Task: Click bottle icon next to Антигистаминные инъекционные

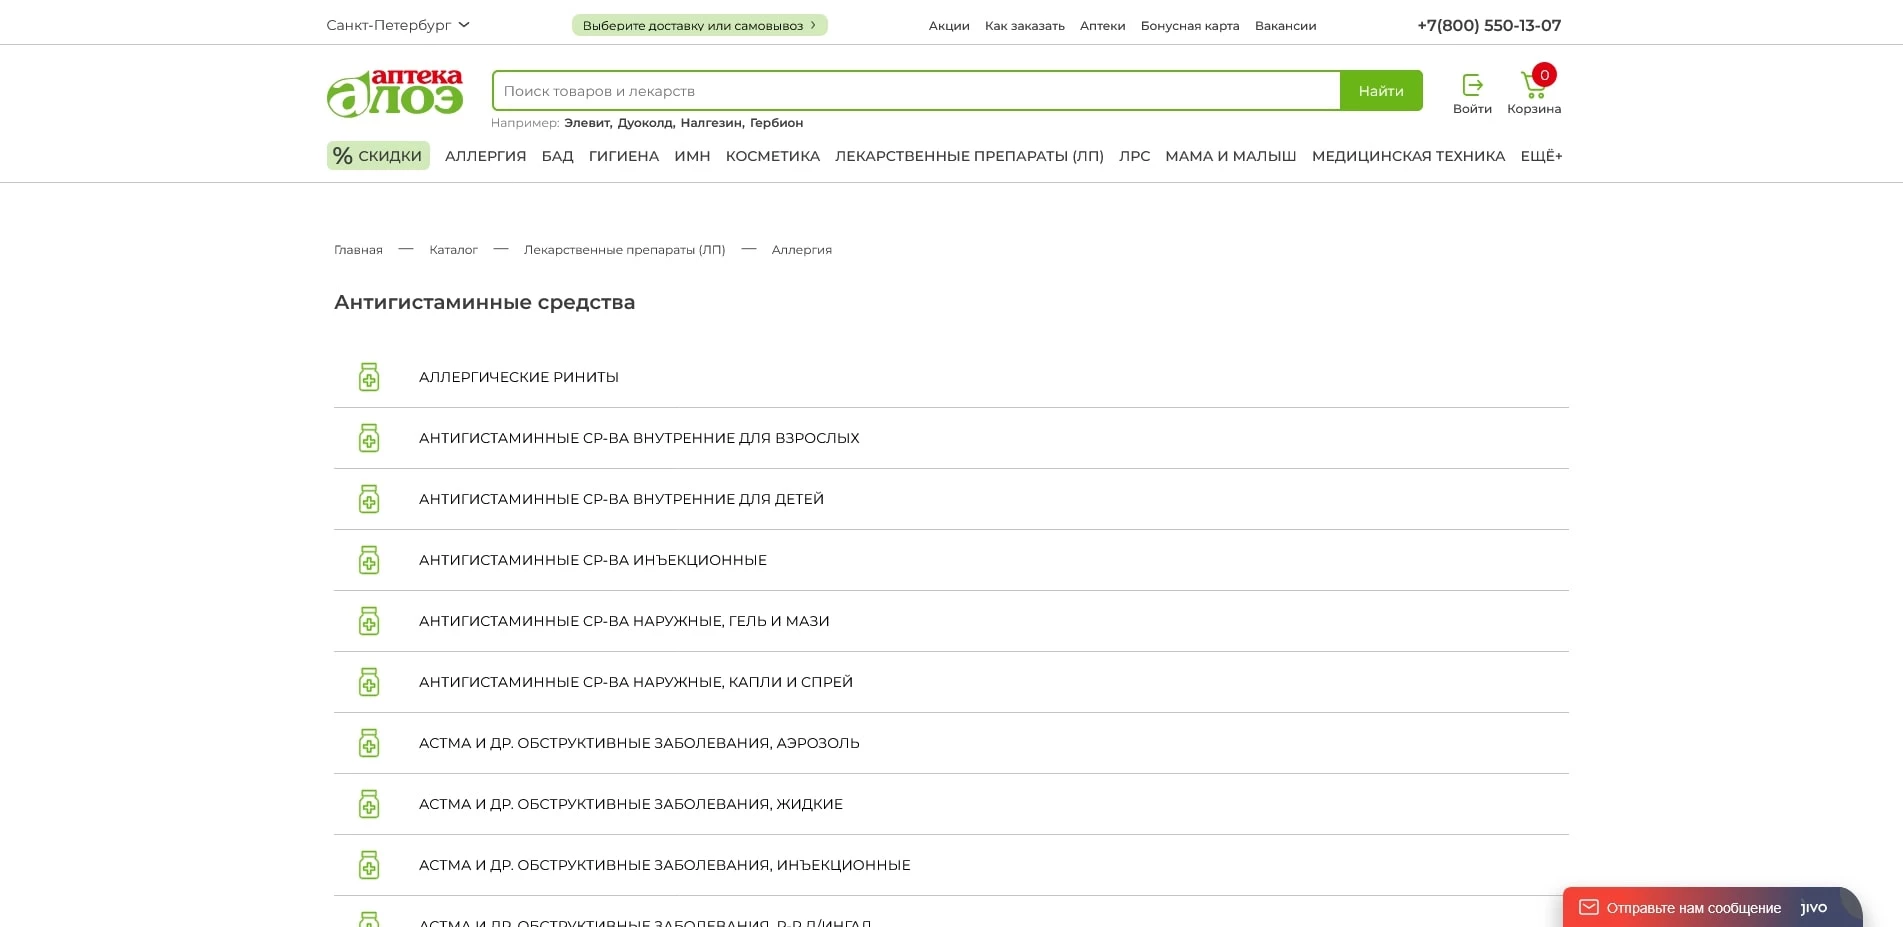Action: [369, 560]
